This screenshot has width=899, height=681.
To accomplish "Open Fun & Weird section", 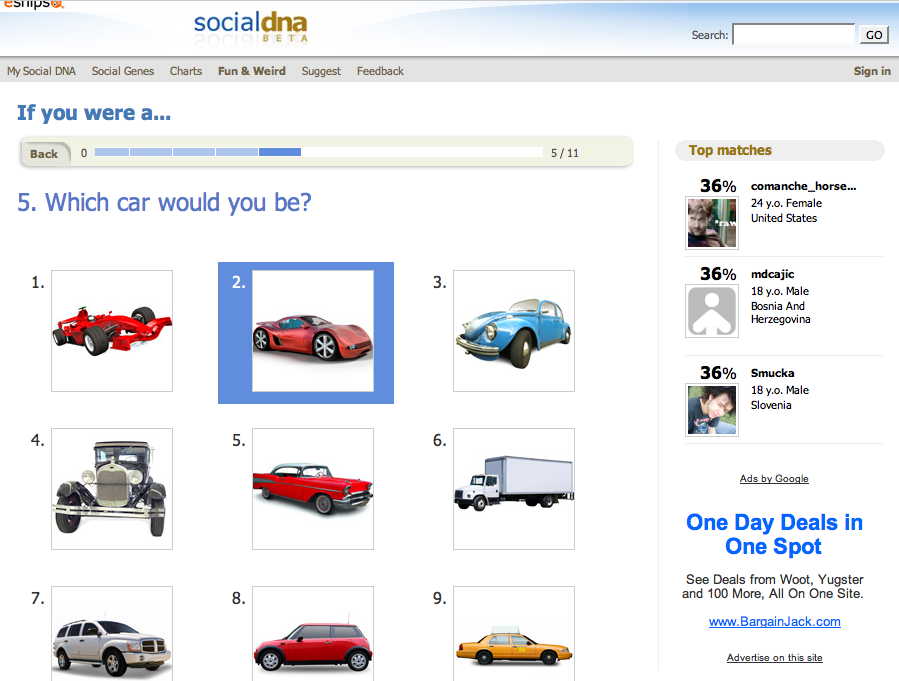I will point(252,71).
